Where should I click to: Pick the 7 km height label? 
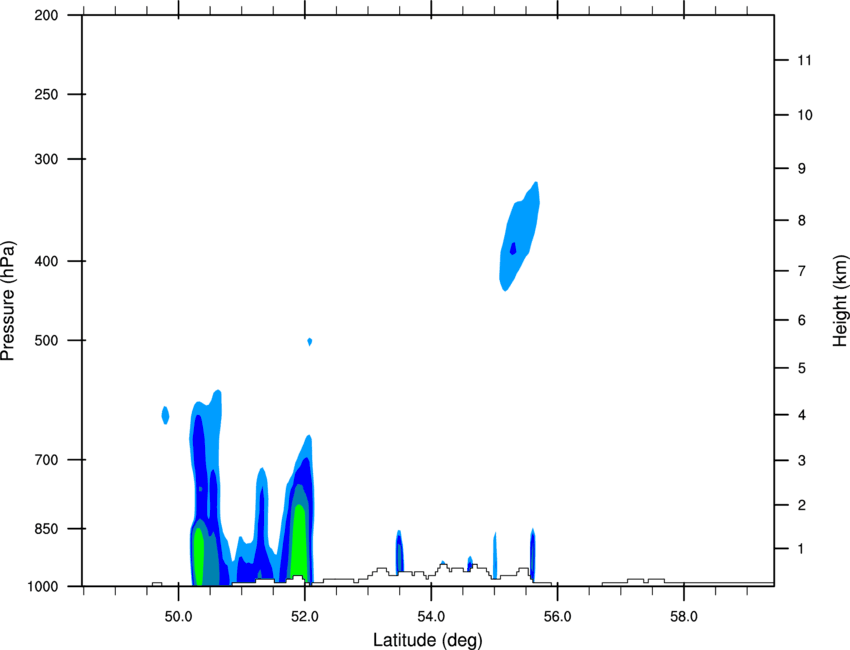(x=802, y=271)
